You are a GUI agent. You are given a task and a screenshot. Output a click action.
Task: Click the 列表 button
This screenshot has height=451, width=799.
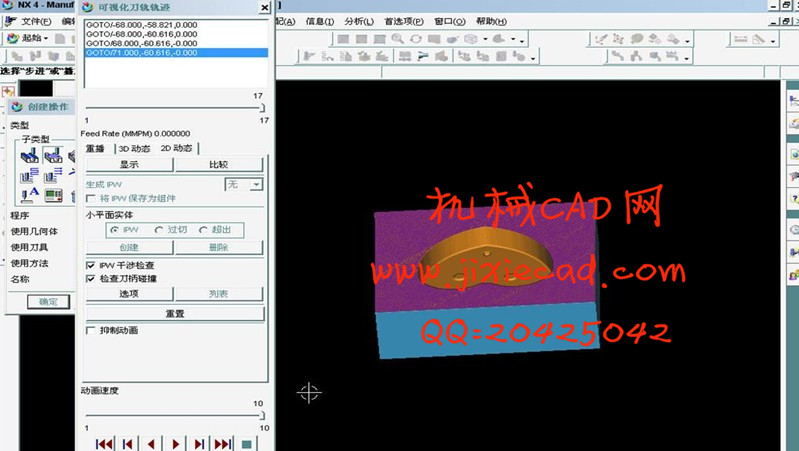tap(219, 294)
